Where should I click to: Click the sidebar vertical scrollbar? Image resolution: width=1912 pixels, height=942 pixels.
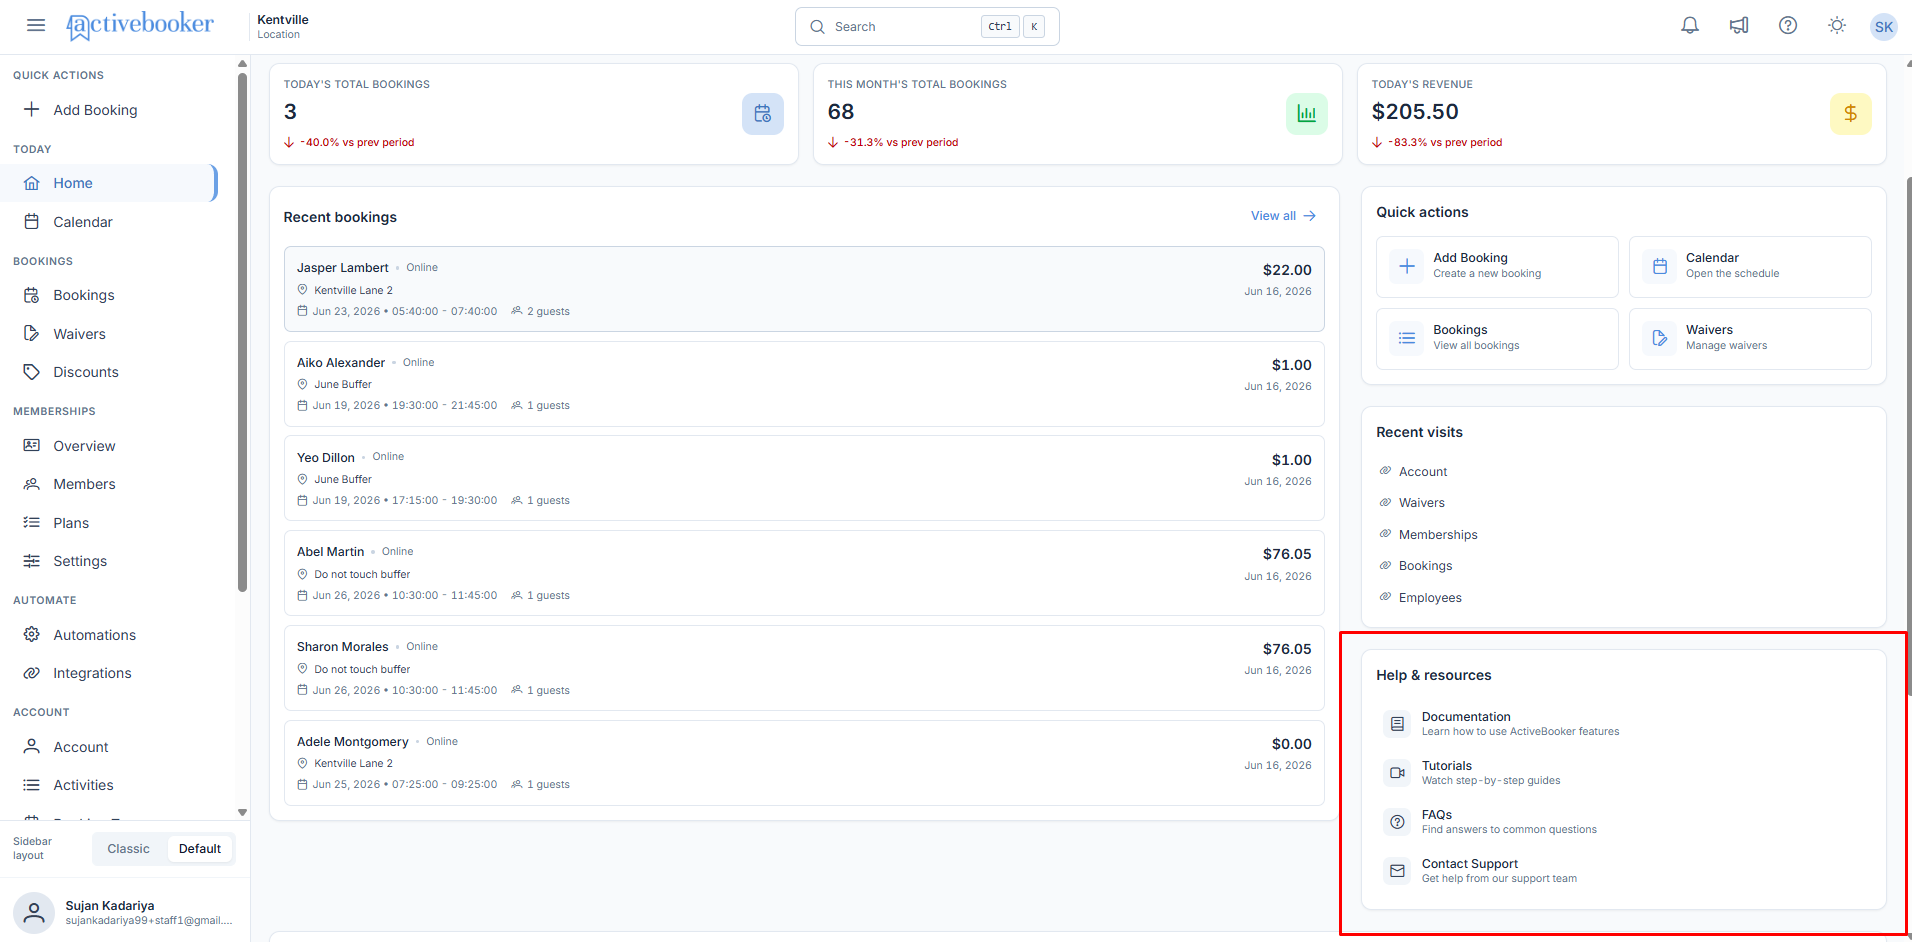[242, 330]
